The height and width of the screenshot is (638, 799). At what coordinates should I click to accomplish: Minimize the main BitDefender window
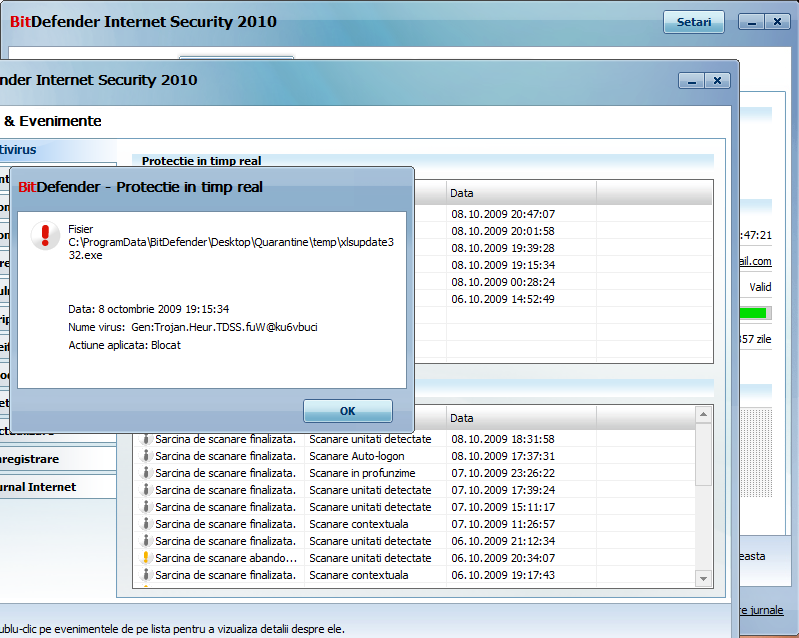point(752,22)
